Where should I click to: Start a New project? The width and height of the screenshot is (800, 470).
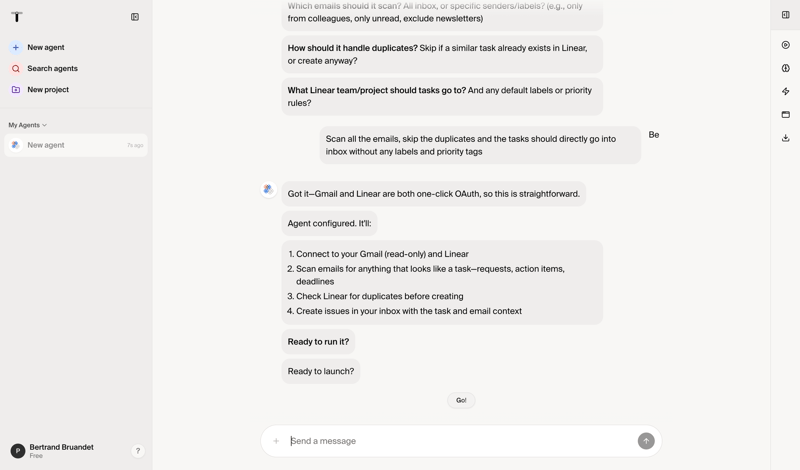48,90
